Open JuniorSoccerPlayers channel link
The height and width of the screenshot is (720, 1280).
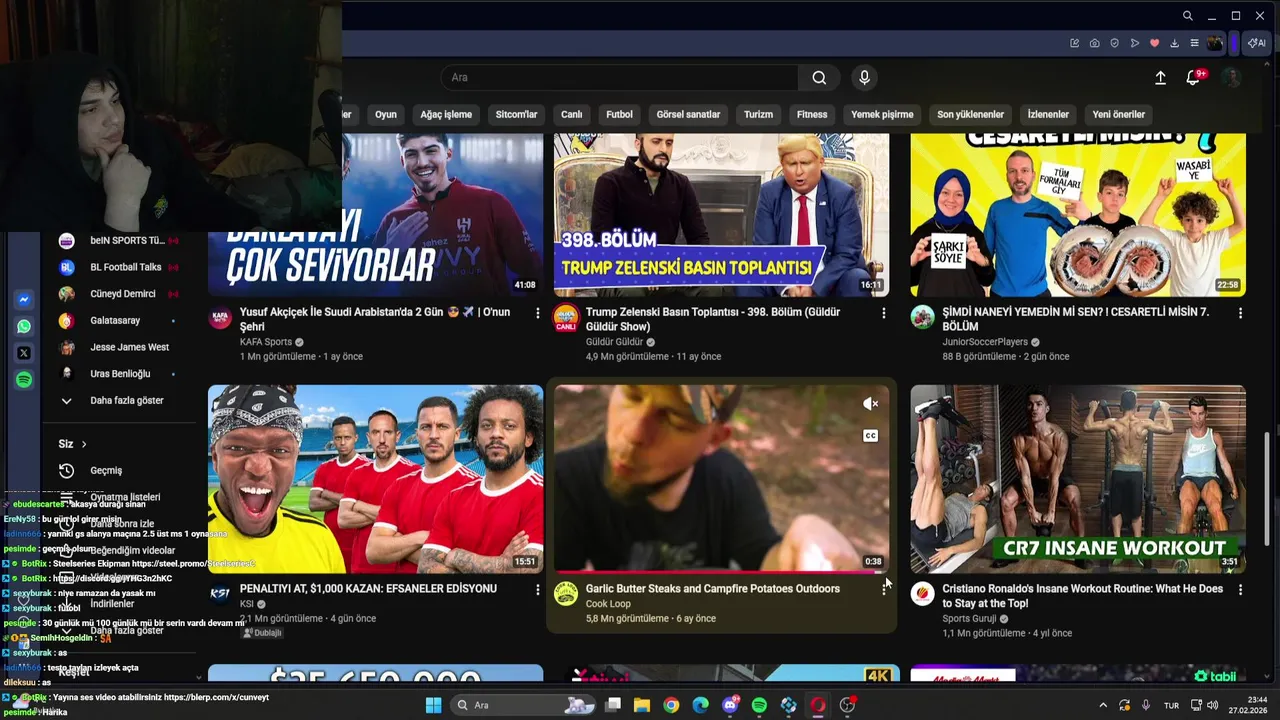point(985,342)
